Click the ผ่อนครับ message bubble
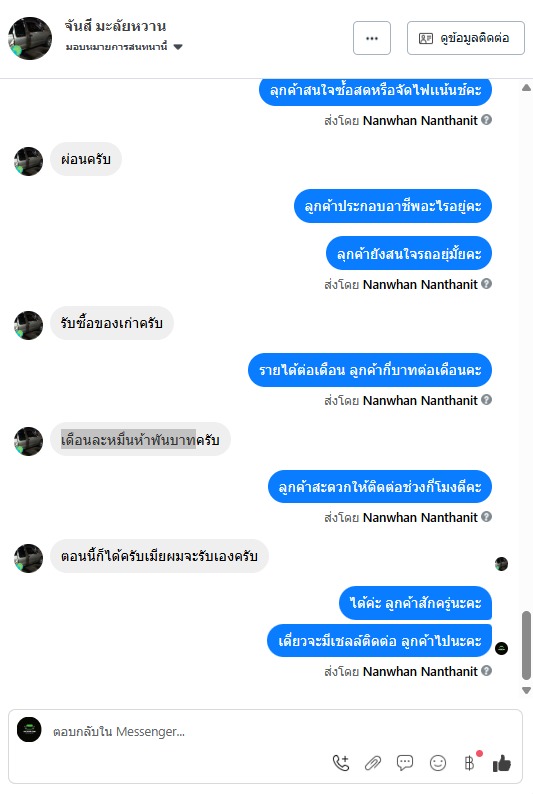Image resolution: width=533 pixels, height=794 pixels. click(86, 160)
